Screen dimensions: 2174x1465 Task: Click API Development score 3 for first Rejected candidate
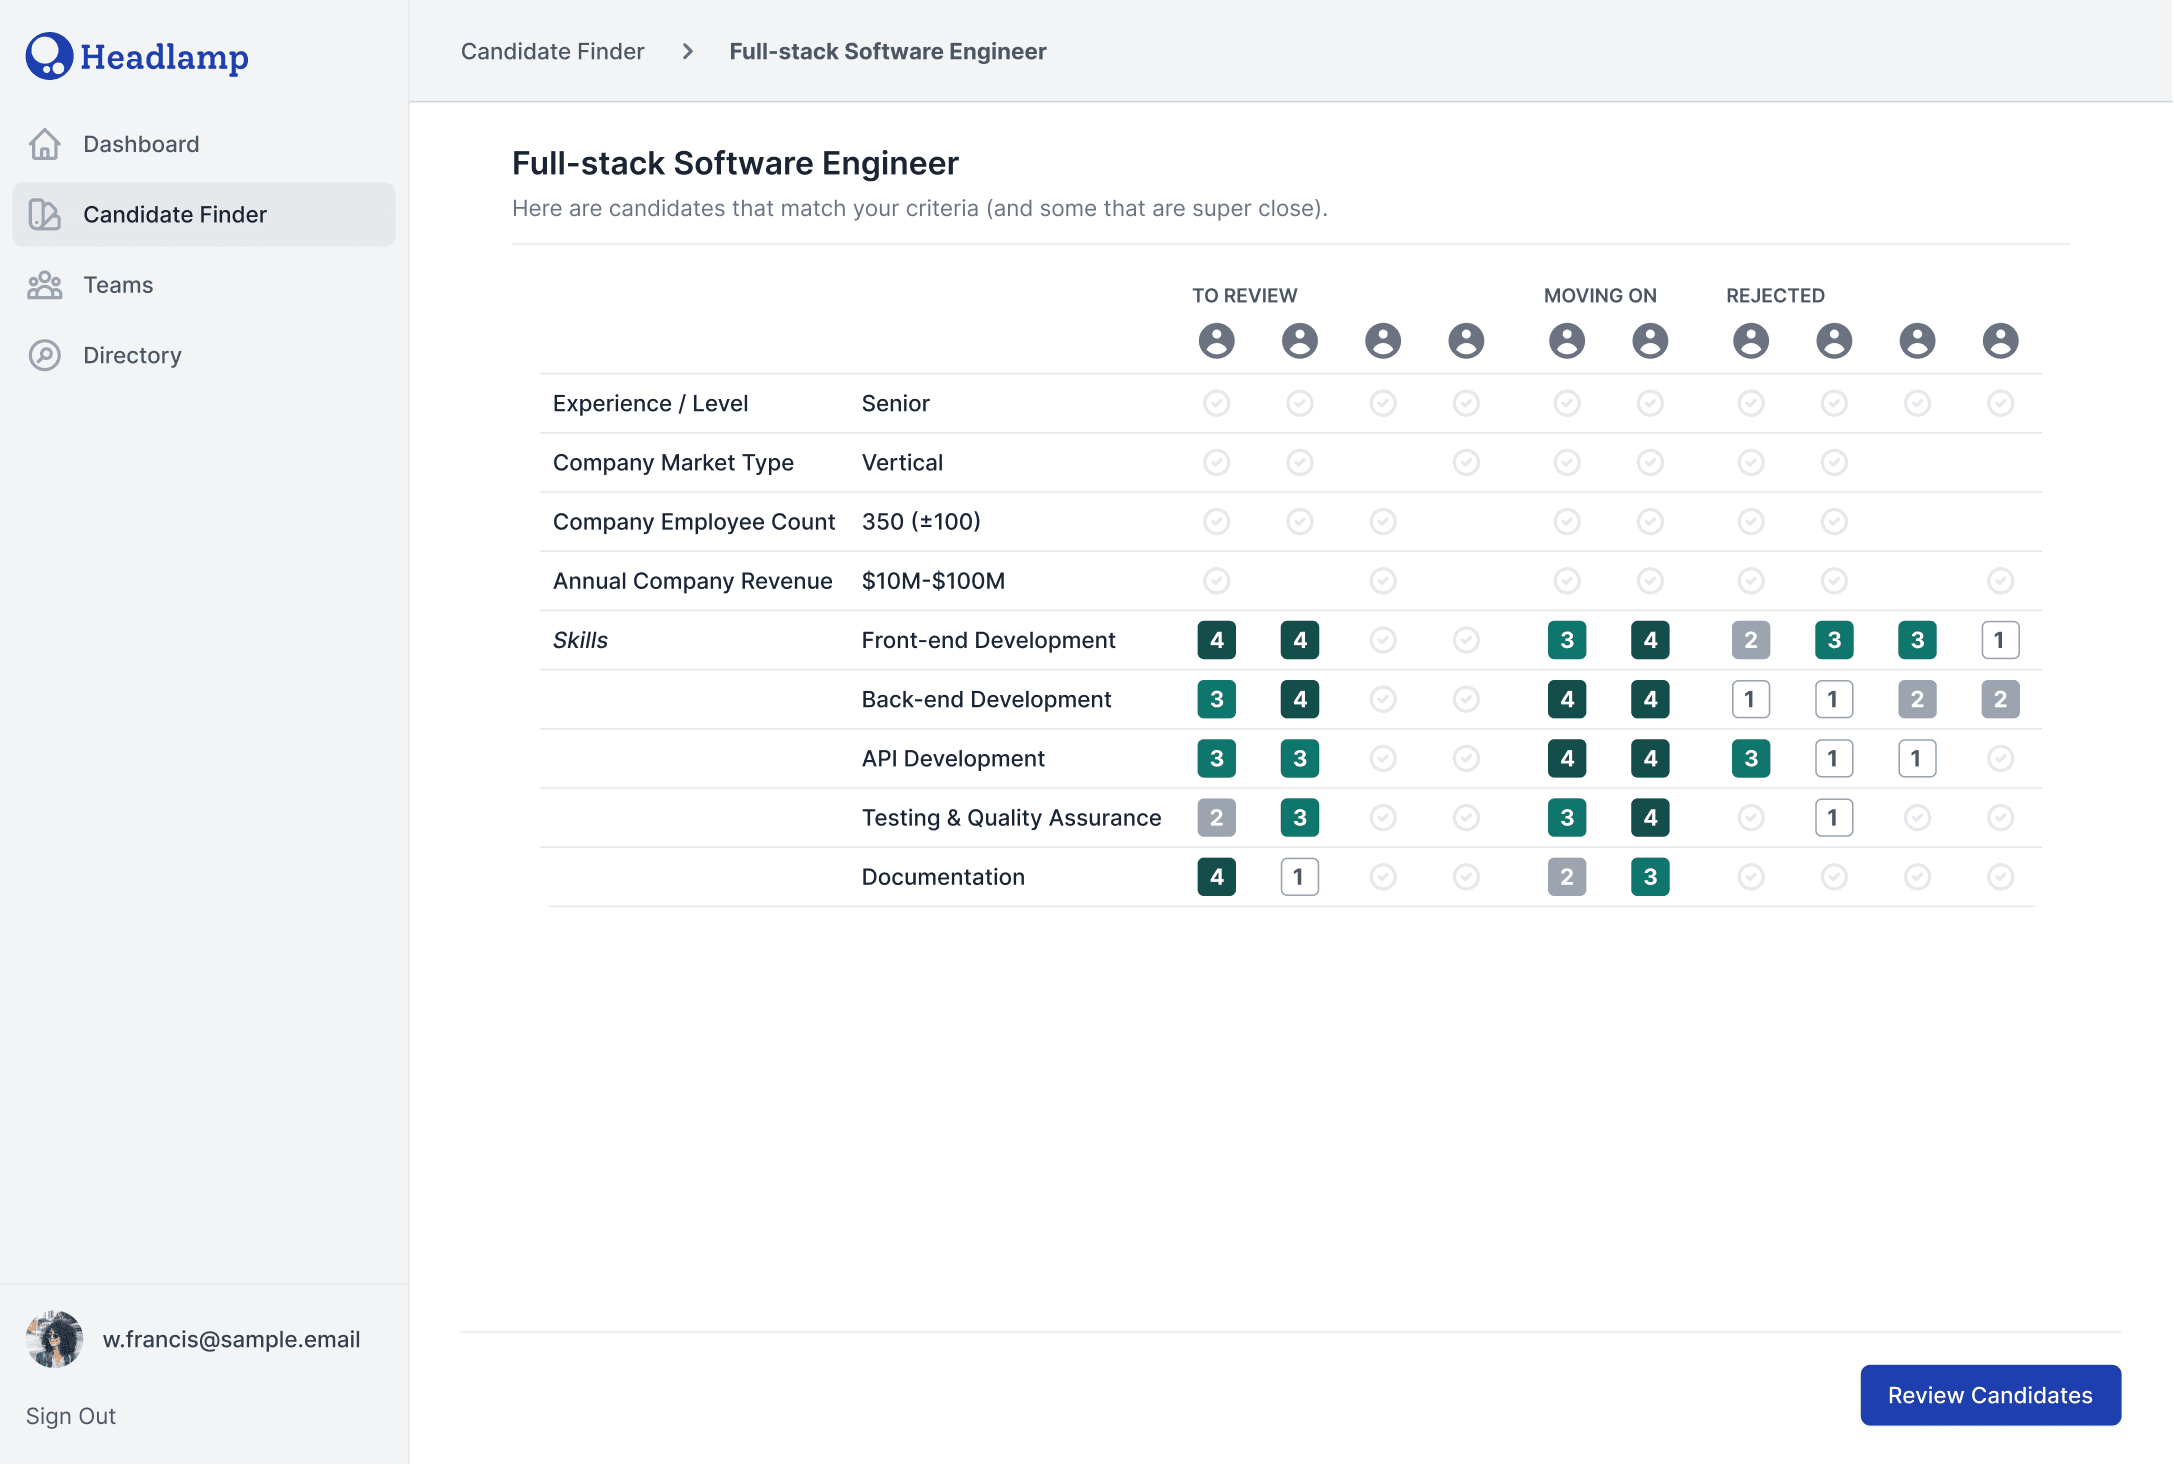coord(1750,758)
